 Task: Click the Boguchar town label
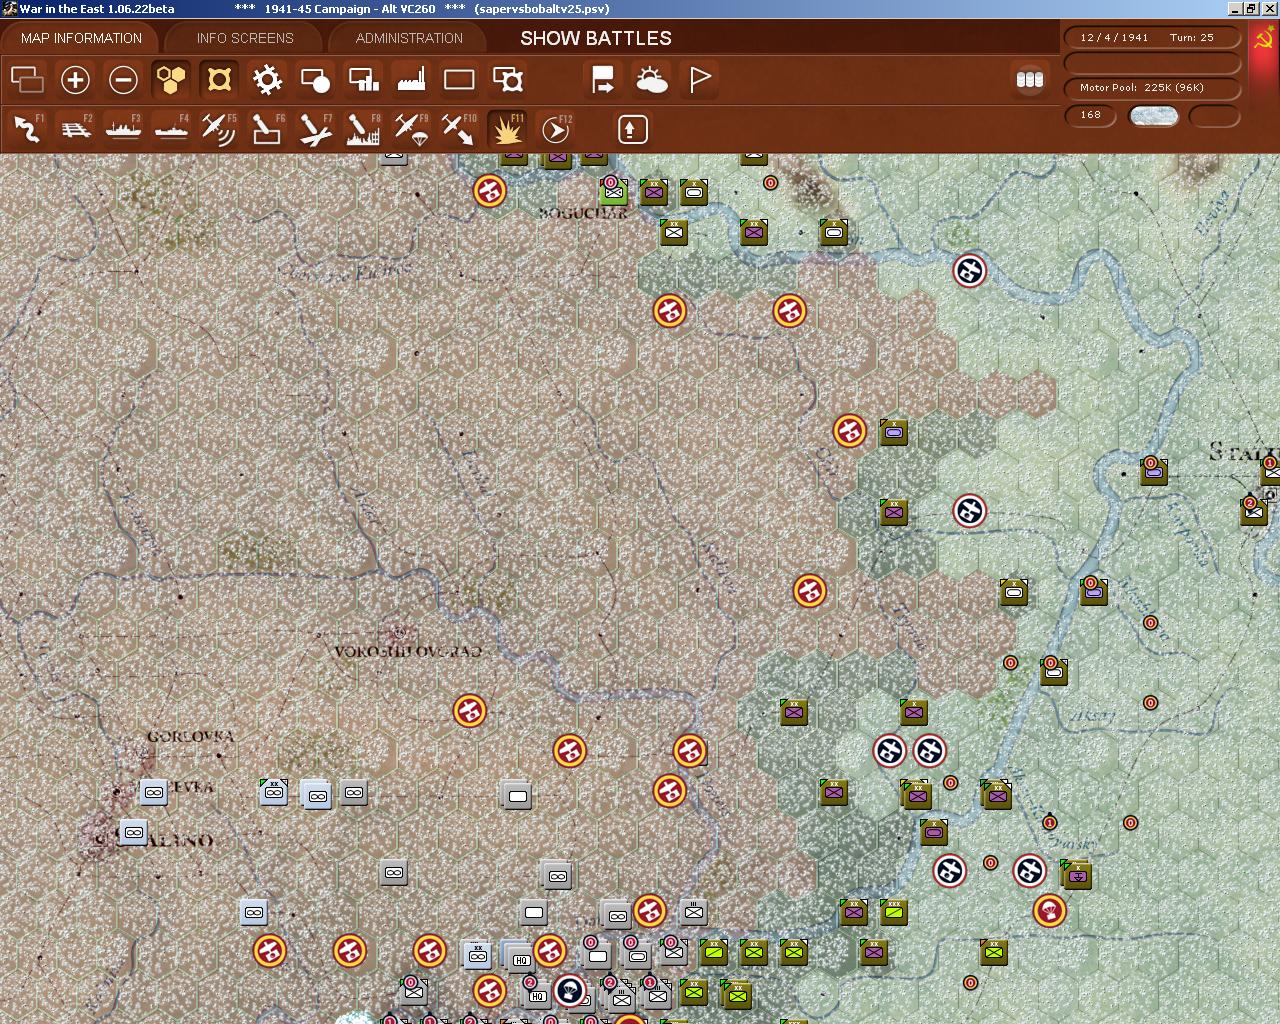[583, 213]
